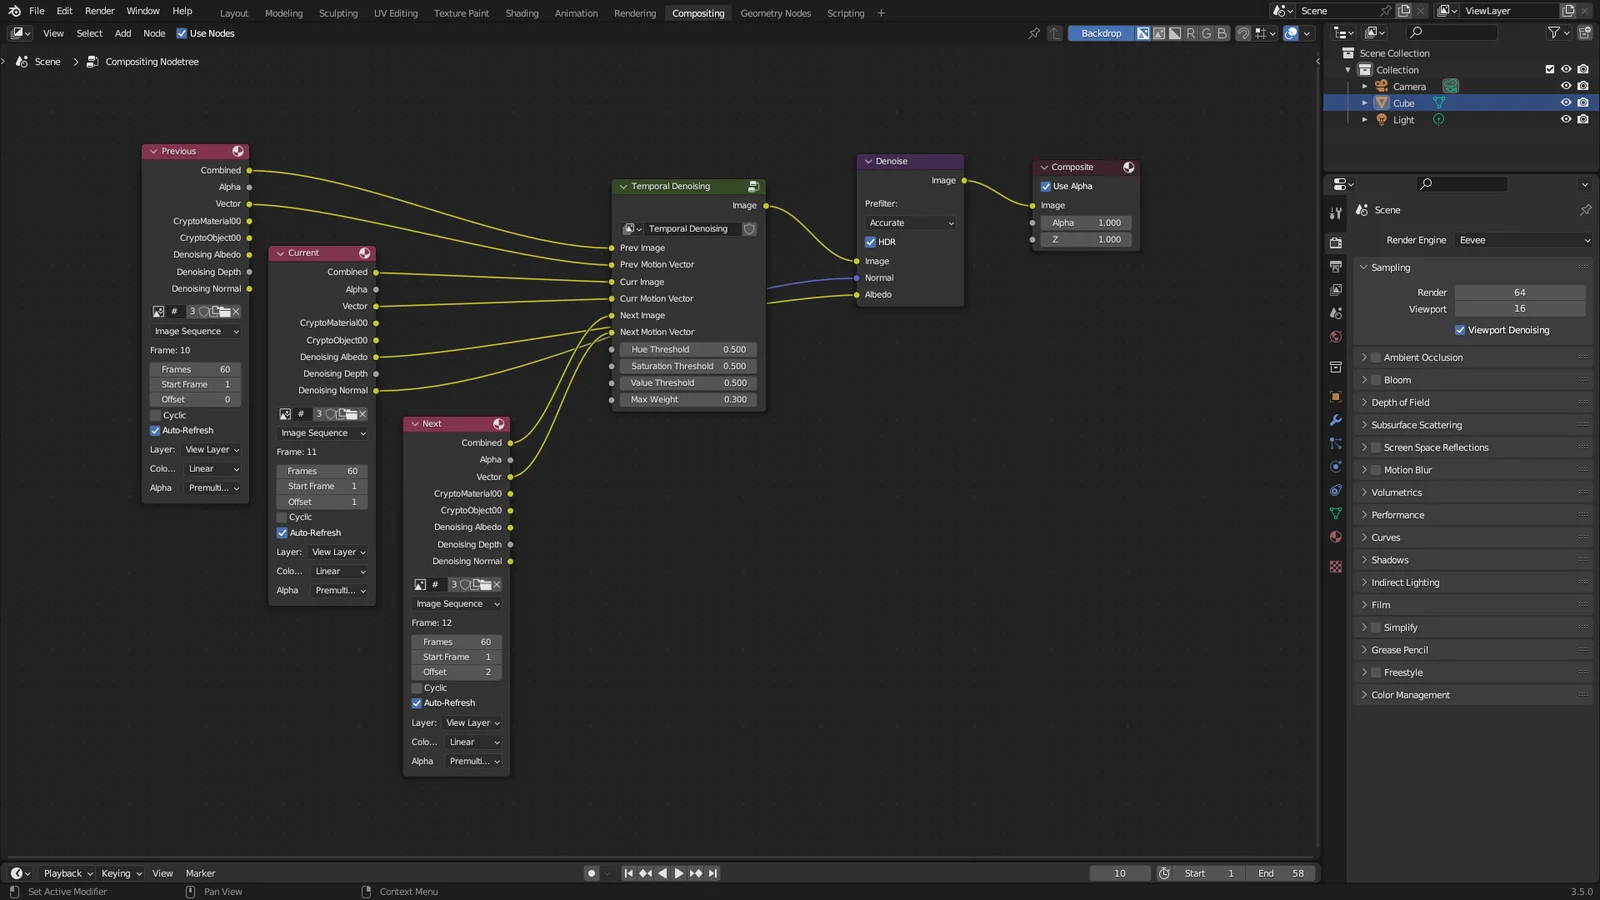Switch to the Shading workspace tab
The width and height of the screenshot is (1600, 900).
point(521,13)
